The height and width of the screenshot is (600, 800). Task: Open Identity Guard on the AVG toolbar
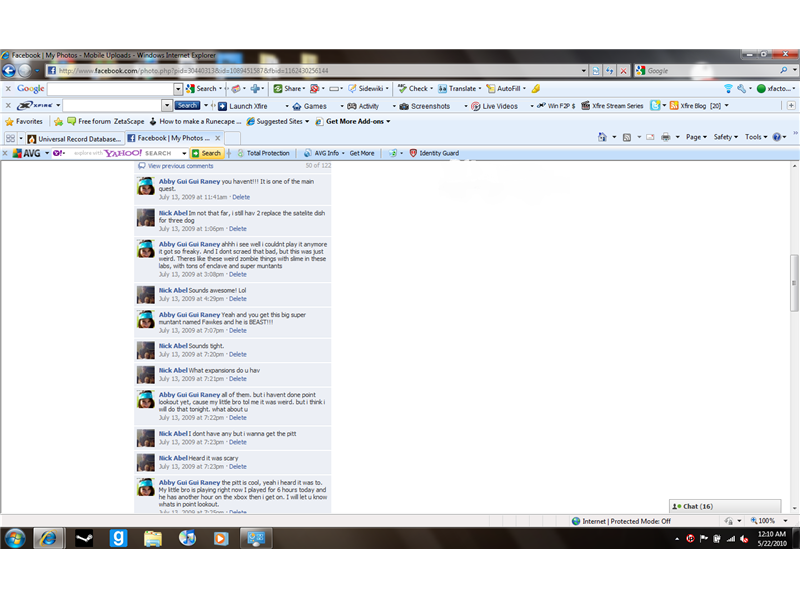tap(438, 154)
